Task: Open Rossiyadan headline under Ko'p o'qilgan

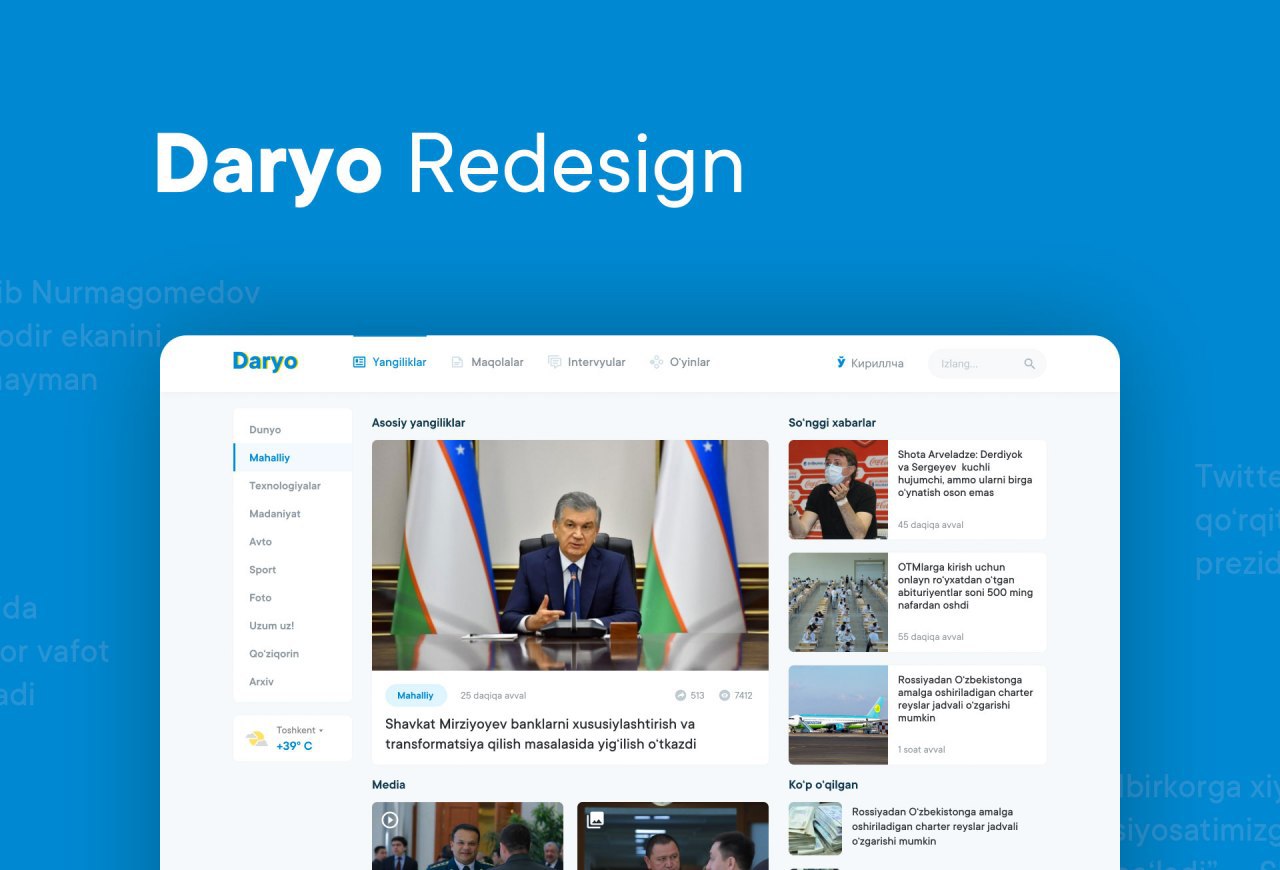Action: (935, 827)
